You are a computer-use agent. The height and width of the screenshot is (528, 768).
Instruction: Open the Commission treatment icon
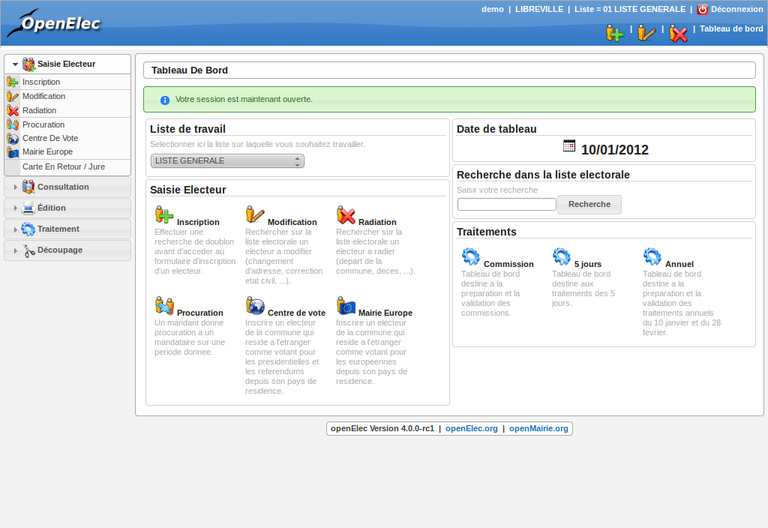471,257
